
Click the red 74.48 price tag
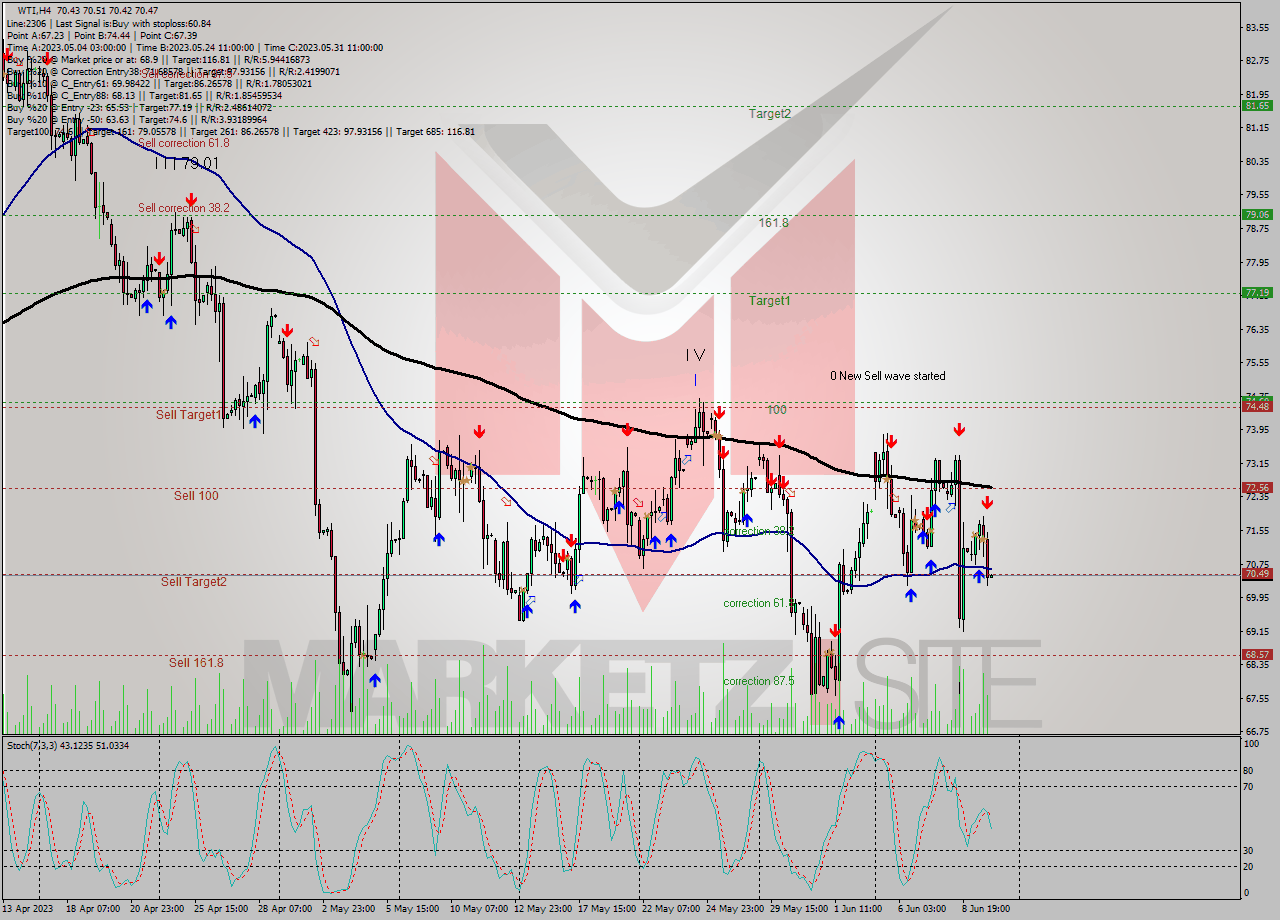point(1257,406)
